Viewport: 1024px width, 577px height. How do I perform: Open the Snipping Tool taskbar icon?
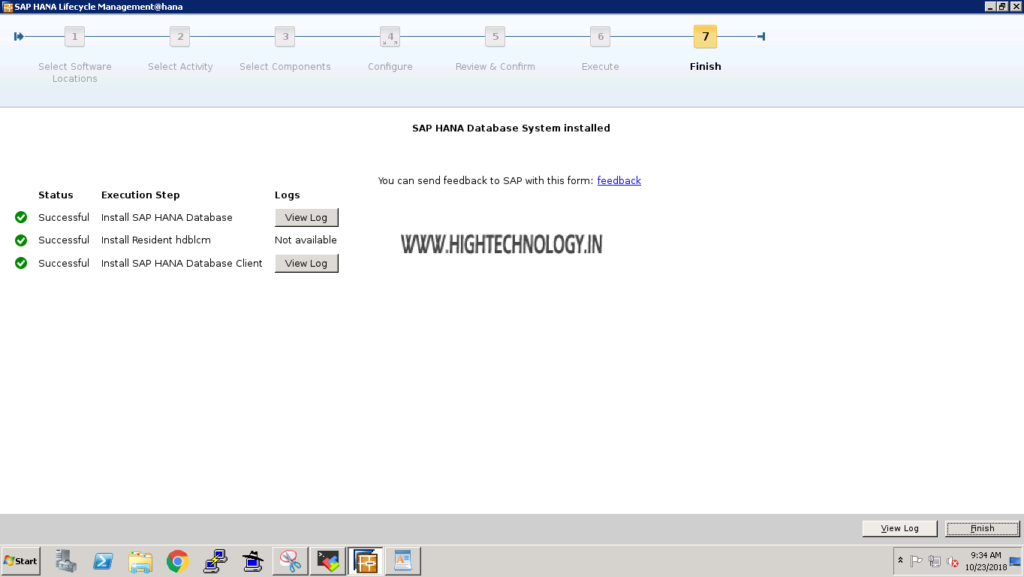(x=290, y=561)
